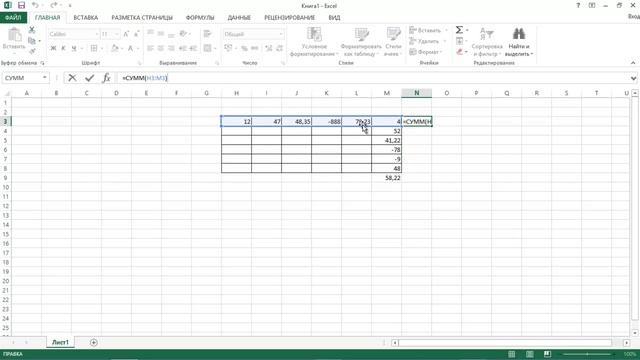Toggle align text left
Image resolution: width=640 pixels, height=360 pixels.
pos(150,48)
